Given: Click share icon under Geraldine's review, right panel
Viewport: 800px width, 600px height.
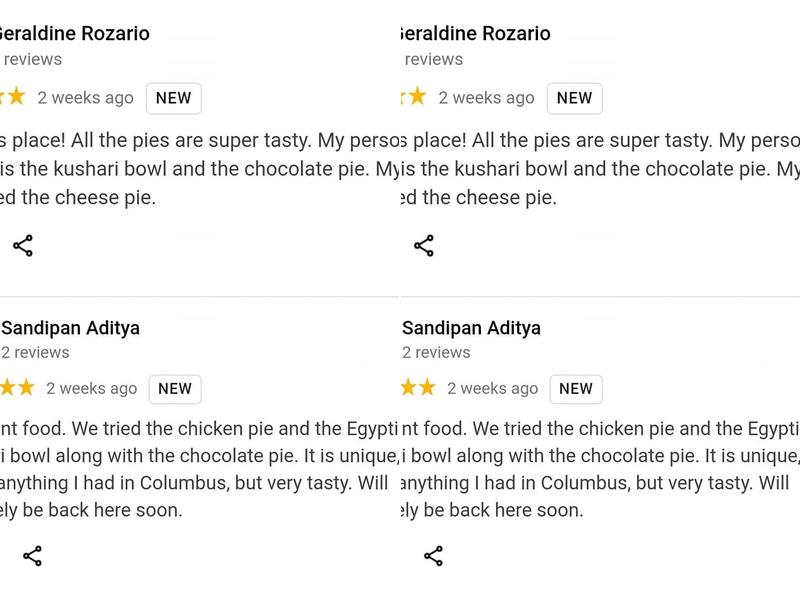Looking at the screenshot, I should (424, 245).
